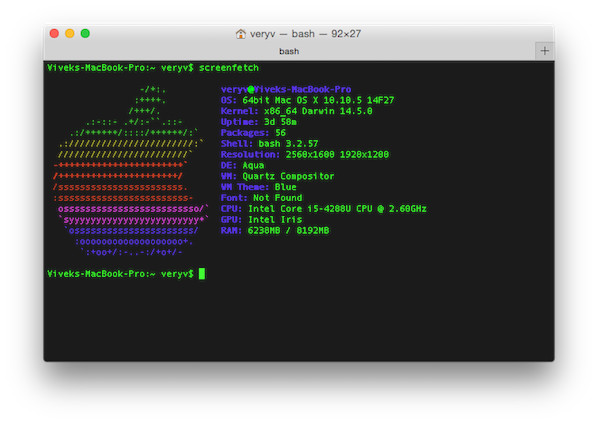This screenshot has width=598, height=424.
Task: Click the RAM usage line
Action: (275, 231)
